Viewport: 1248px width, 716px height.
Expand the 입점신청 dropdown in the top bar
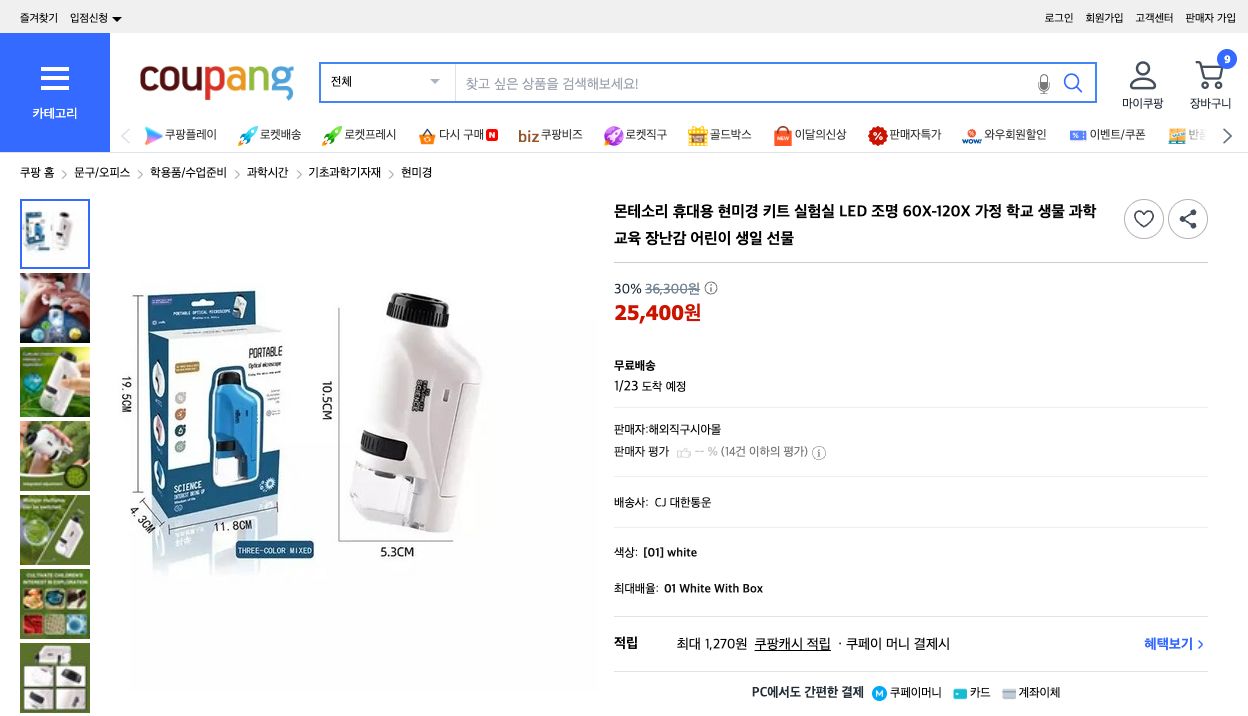coord(91,17)
